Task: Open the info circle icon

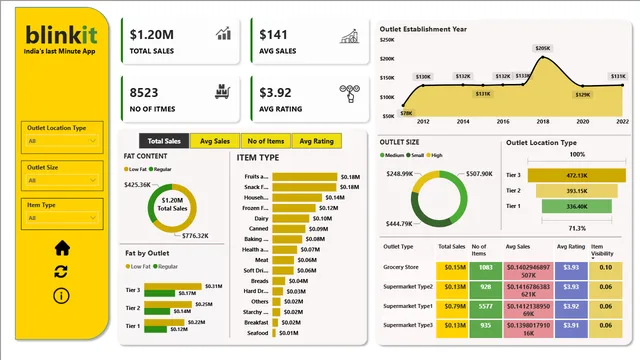Action: click(x=61, y=296)
